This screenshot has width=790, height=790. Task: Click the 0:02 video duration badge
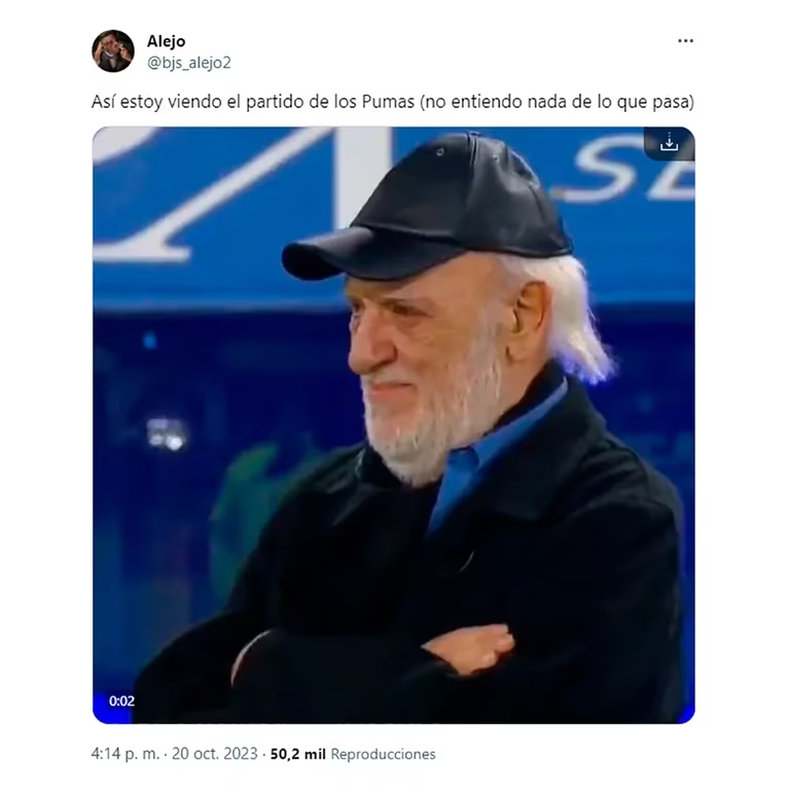(121, 701)
